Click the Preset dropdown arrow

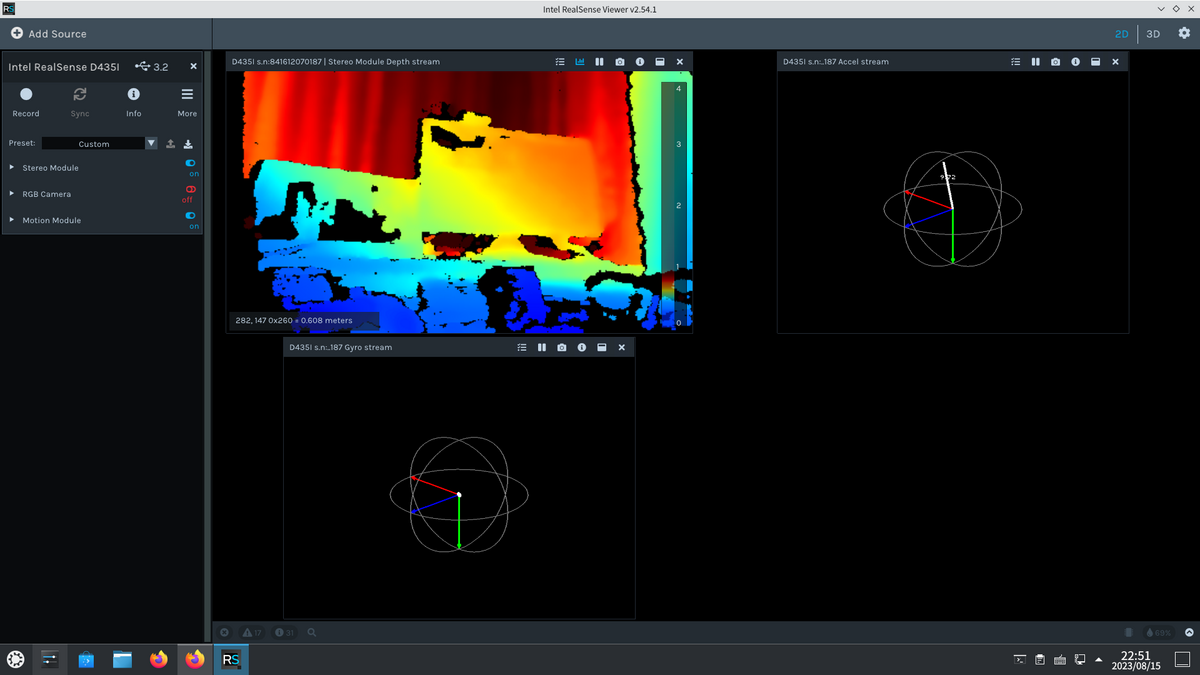click(x=152, y=144)
